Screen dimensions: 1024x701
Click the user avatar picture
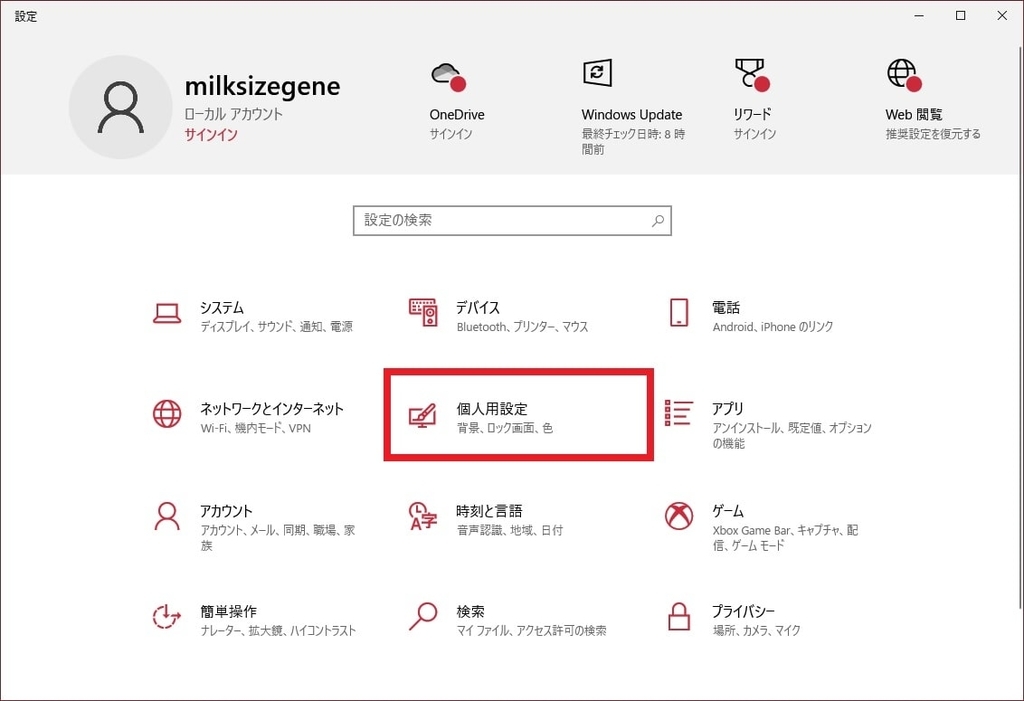121,107
